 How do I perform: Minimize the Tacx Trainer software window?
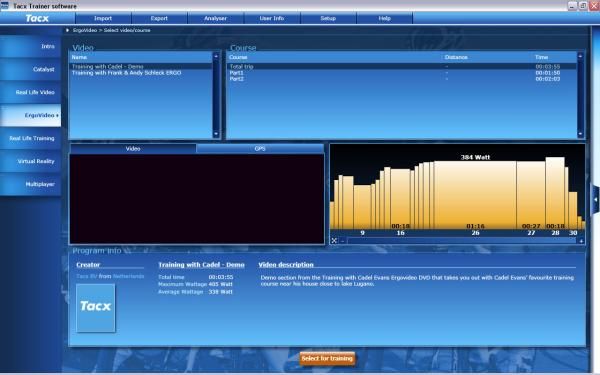point(572,5)
